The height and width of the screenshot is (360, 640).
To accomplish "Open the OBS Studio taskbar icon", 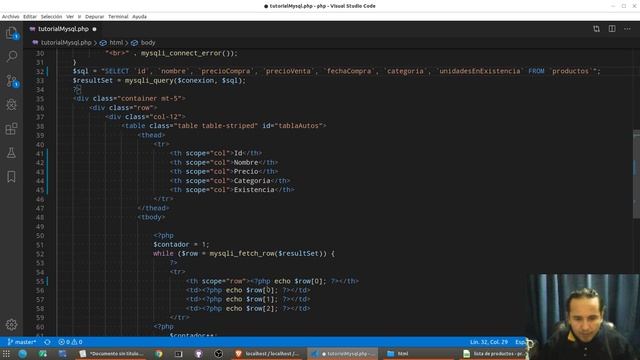I will pyautogui.click(x=219, y=354).
